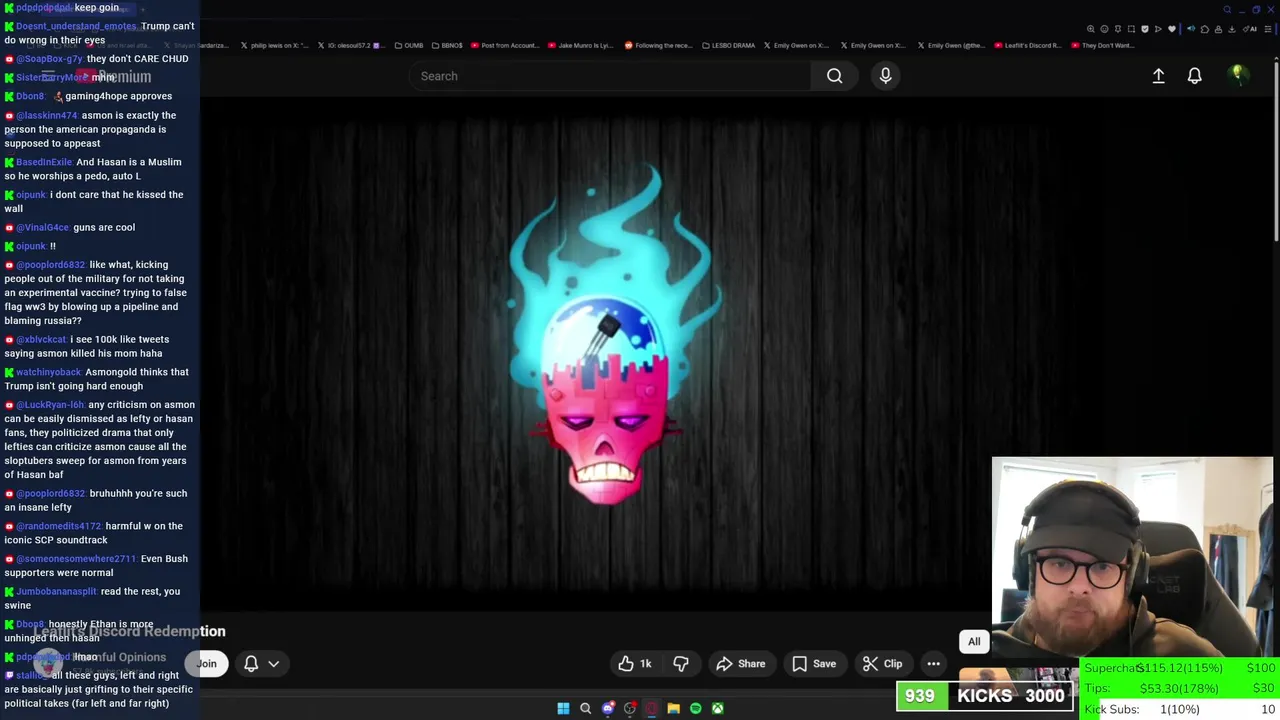This screenshot has height=720, width=1280.
Task: Click the YouTube search magnifier button
Action: [834, 76]
